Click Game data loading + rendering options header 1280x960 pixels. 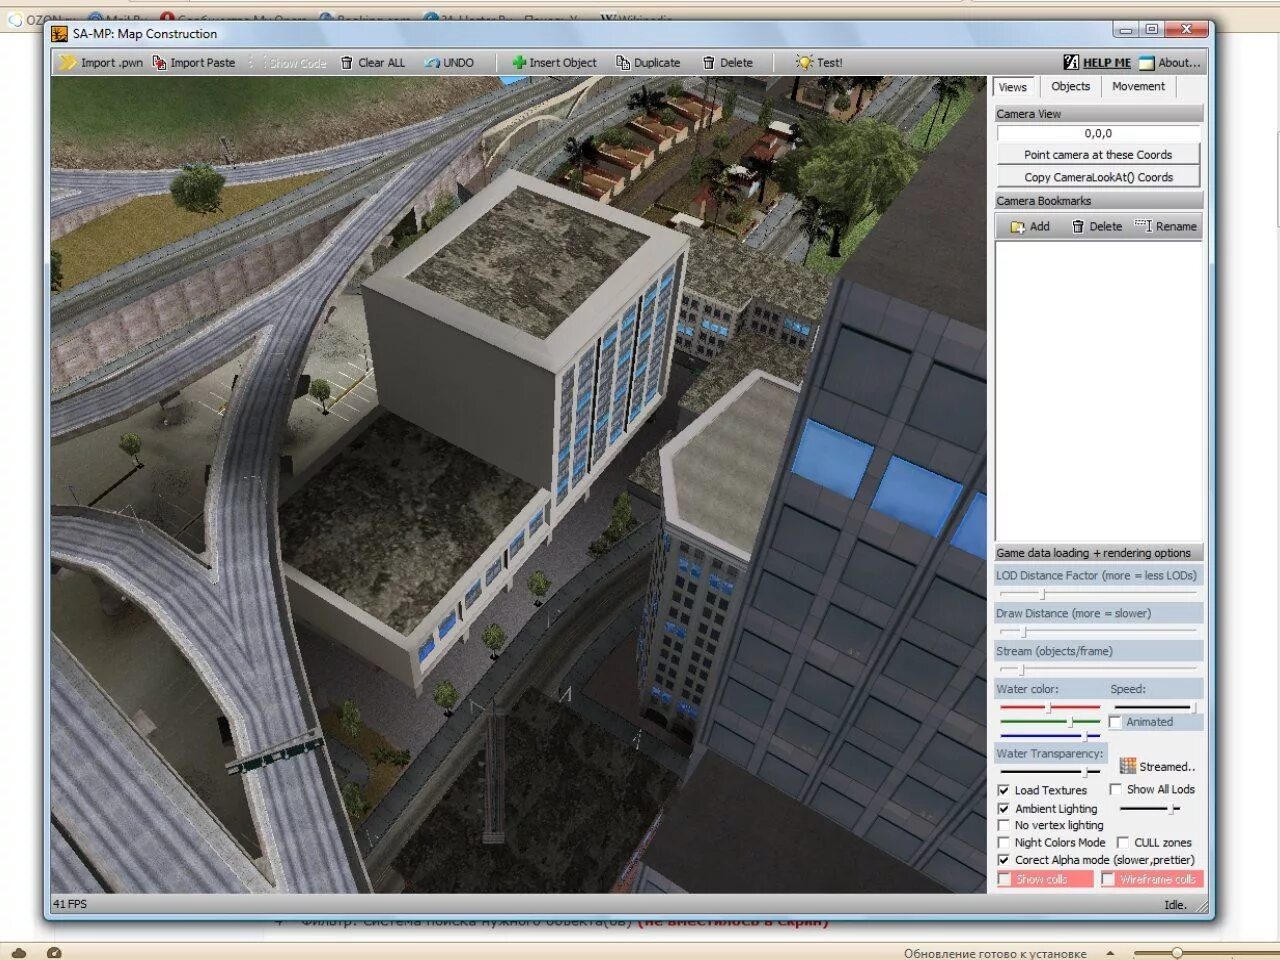pyautogui.click(x=1098, y=553)
